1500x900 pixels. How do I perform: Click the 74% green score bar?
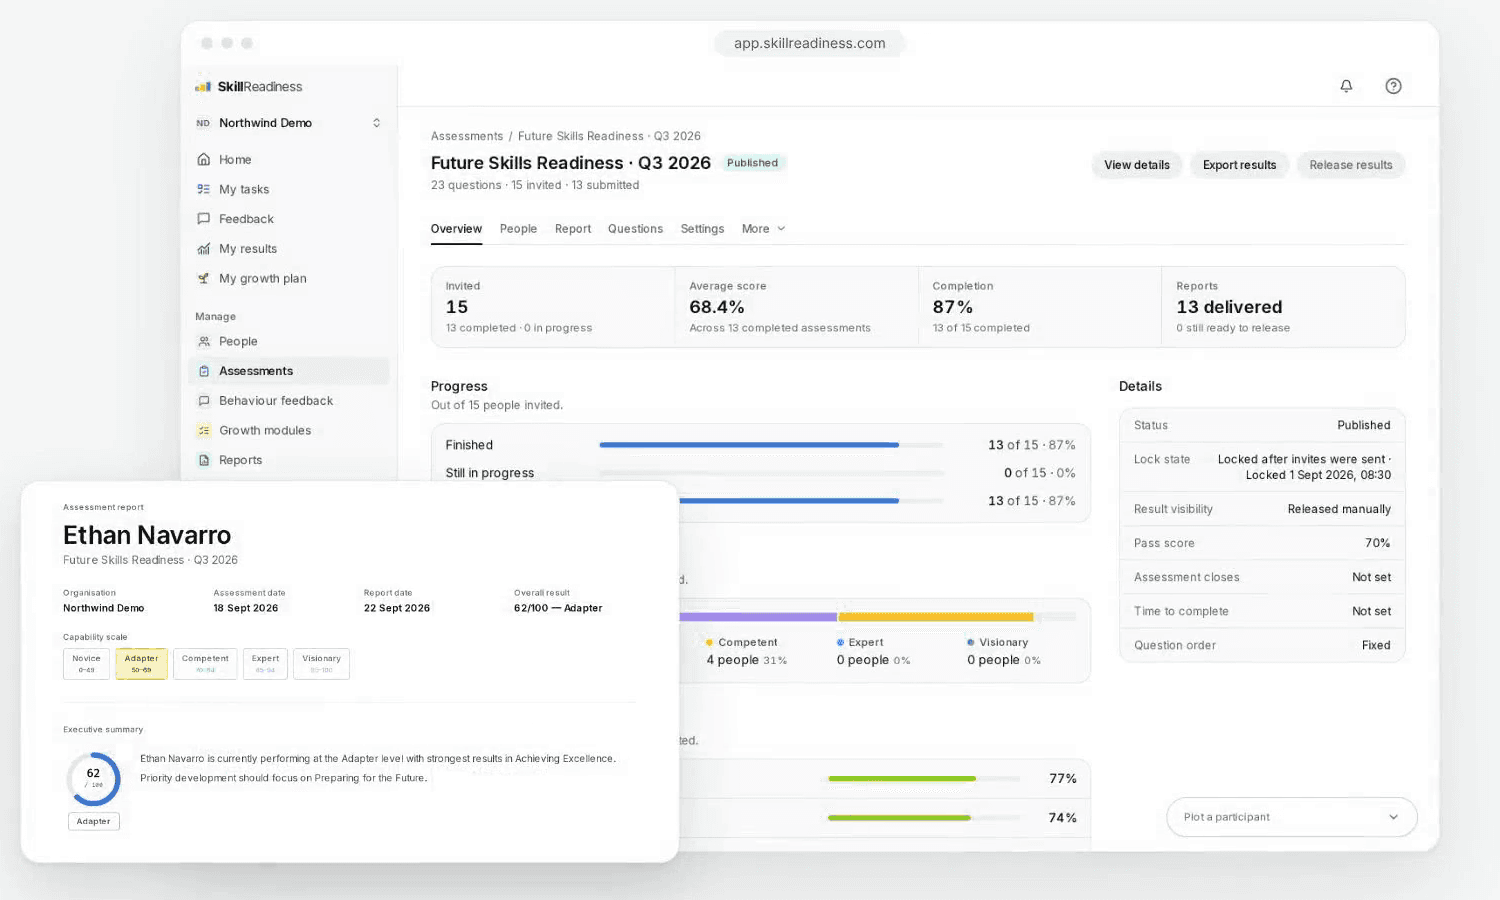click(x=924, y=818)
